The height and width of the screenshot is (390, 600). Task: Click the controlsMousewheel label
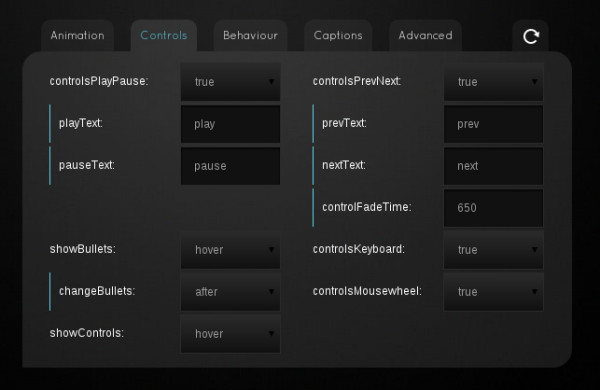pyautogui.click(x=367, y=291)
